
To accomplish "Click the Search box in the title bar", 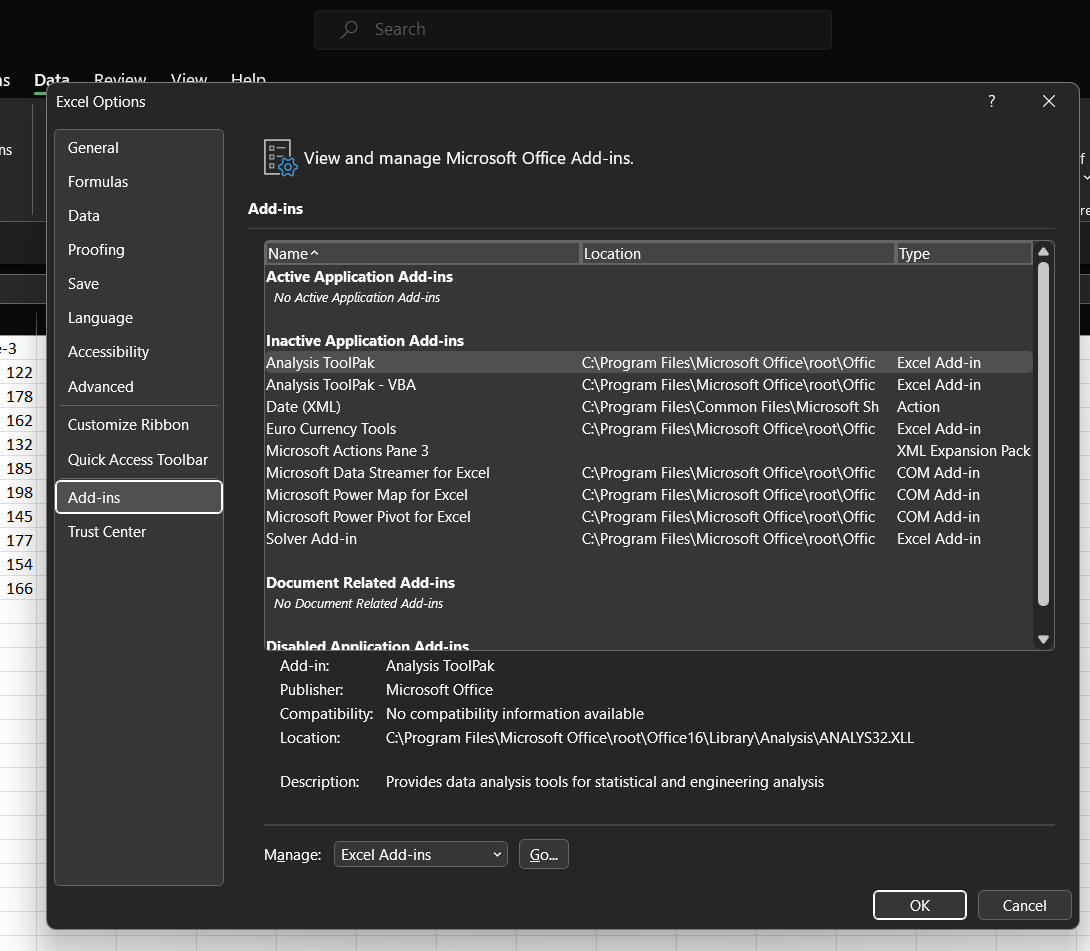I will click(572, 30).
